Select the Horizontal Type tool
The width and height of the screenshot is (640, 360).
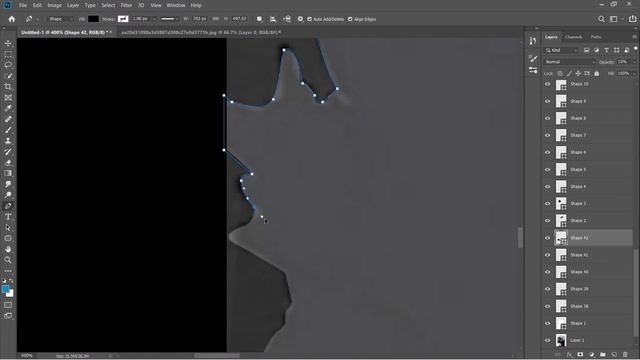click(8, 217)
